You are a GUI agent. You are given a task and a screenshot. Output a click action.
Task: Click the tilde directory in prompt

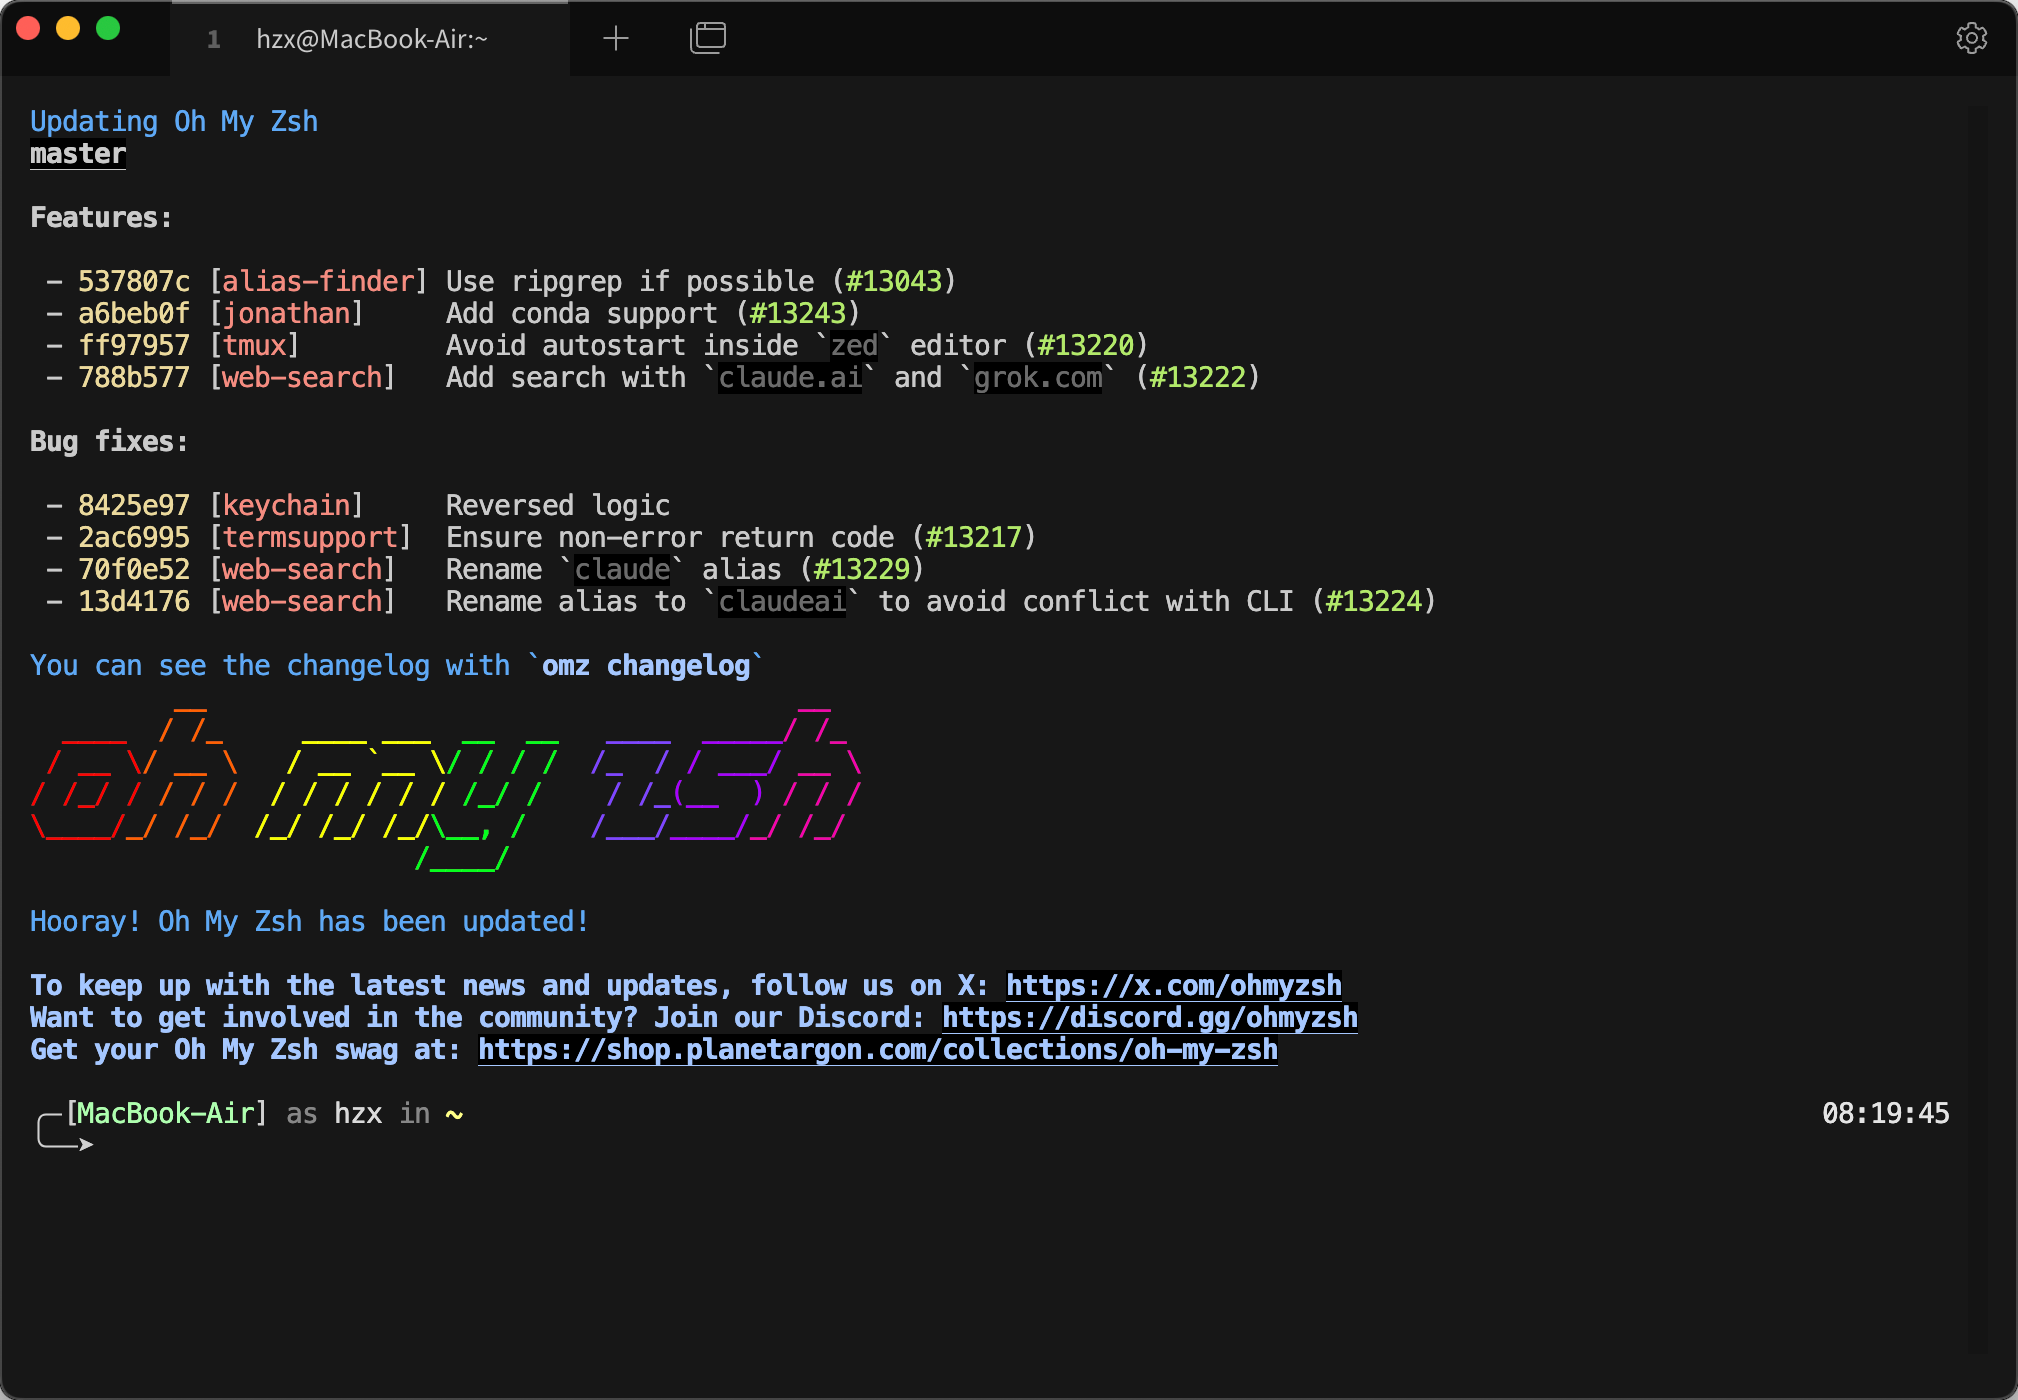(454, 1114)
